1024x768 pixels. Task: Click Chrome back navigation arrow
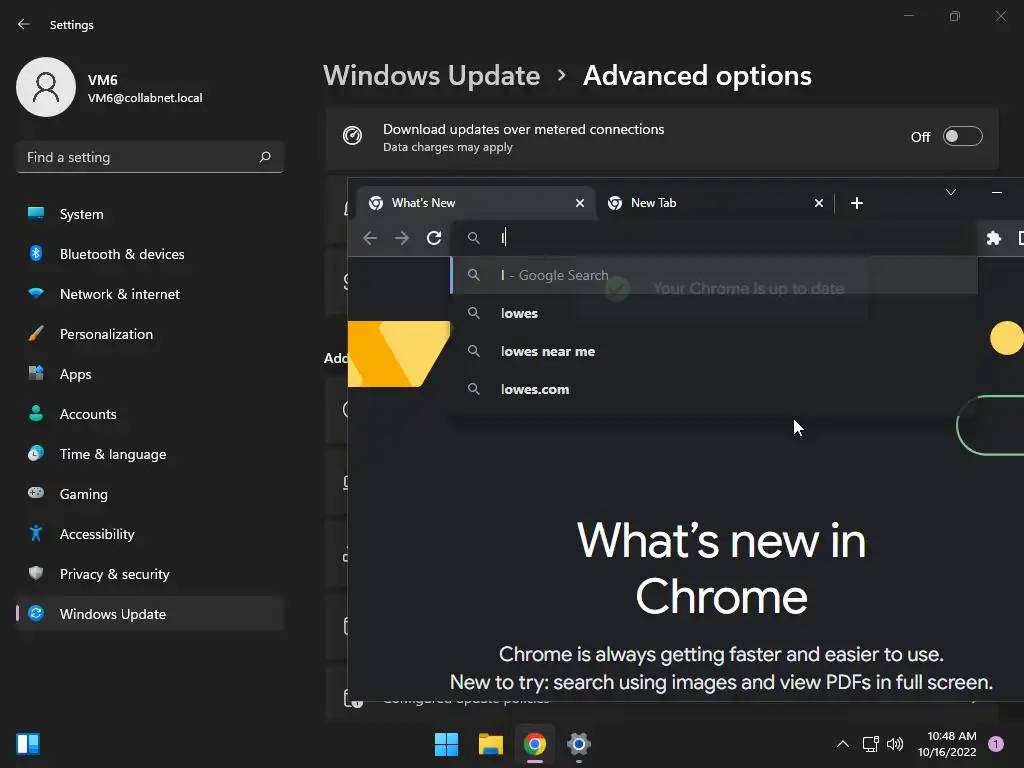(x=370, y=238)
